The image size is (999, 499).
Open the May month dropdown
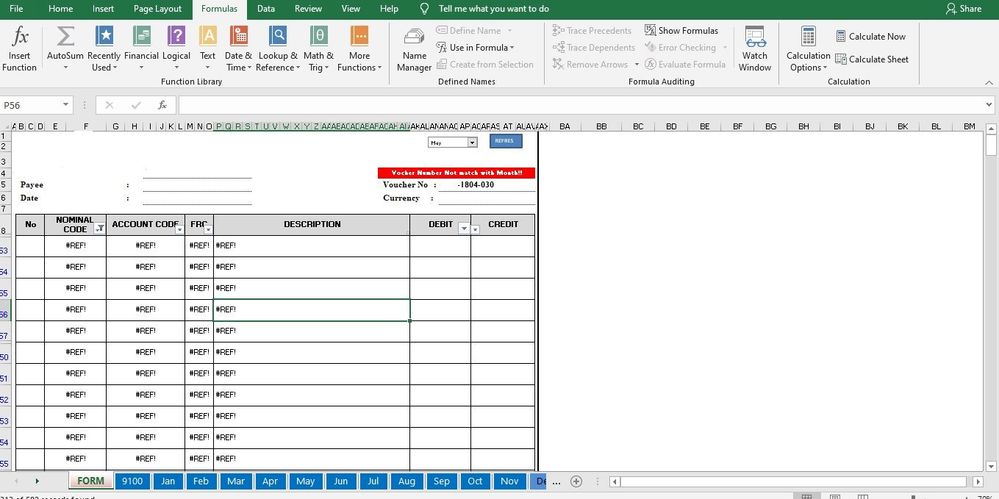472,143
